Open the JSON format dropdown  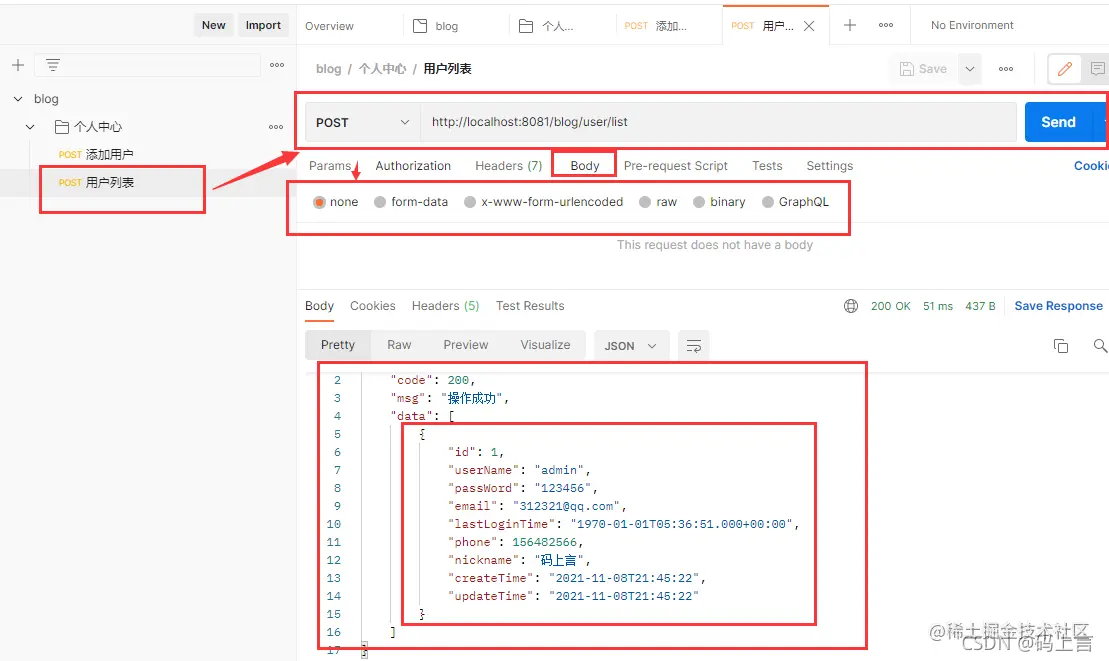630,346
